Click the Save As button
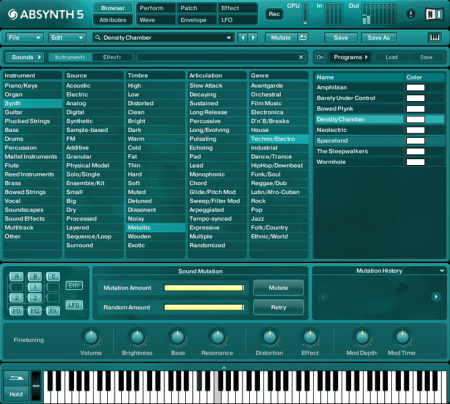Screen dimensions: 450x404 (x=379, y=38)
